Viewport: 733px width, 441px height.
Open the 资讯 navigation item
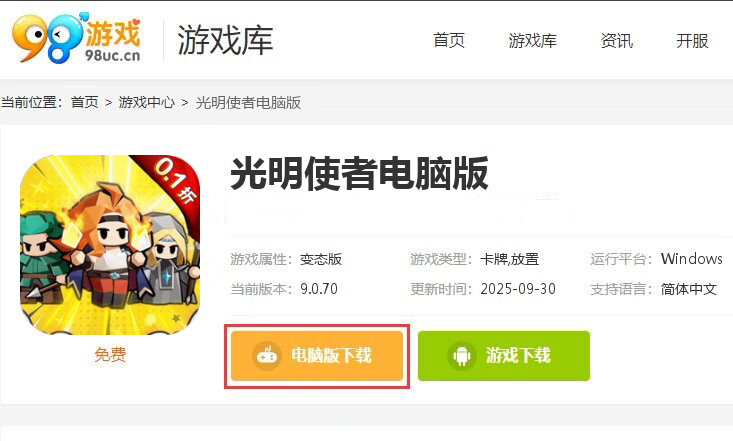tap(617, 41)
